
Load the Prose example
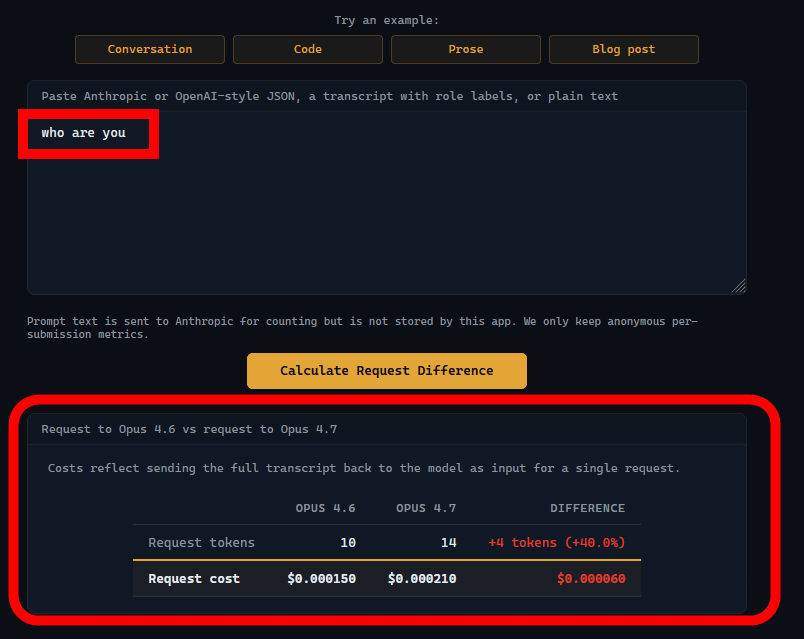(x=466, y=49)
